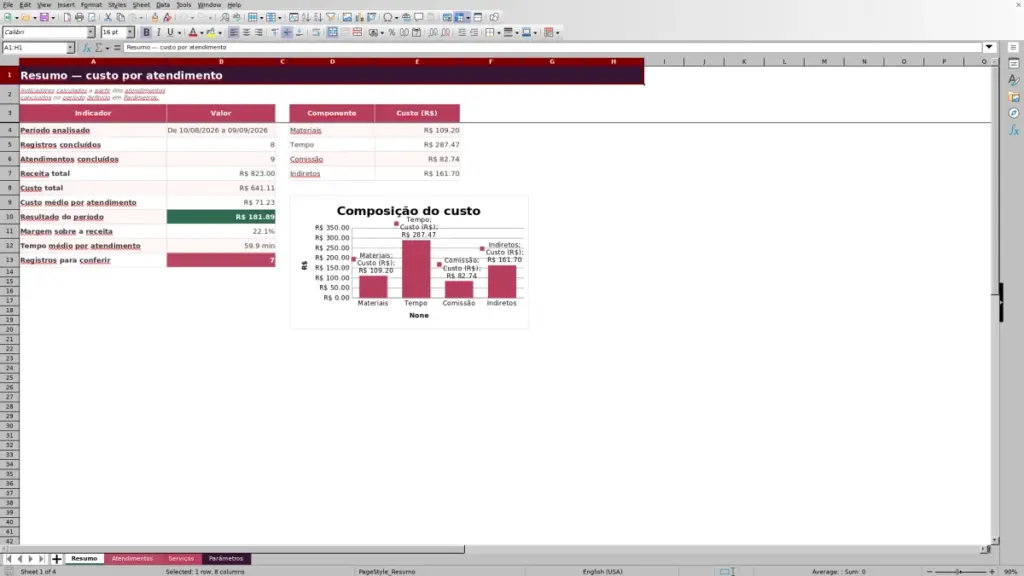Screen dimensions: 1024x576
Task: Toggle Underline formatting
Action: [x=170, y=33]
